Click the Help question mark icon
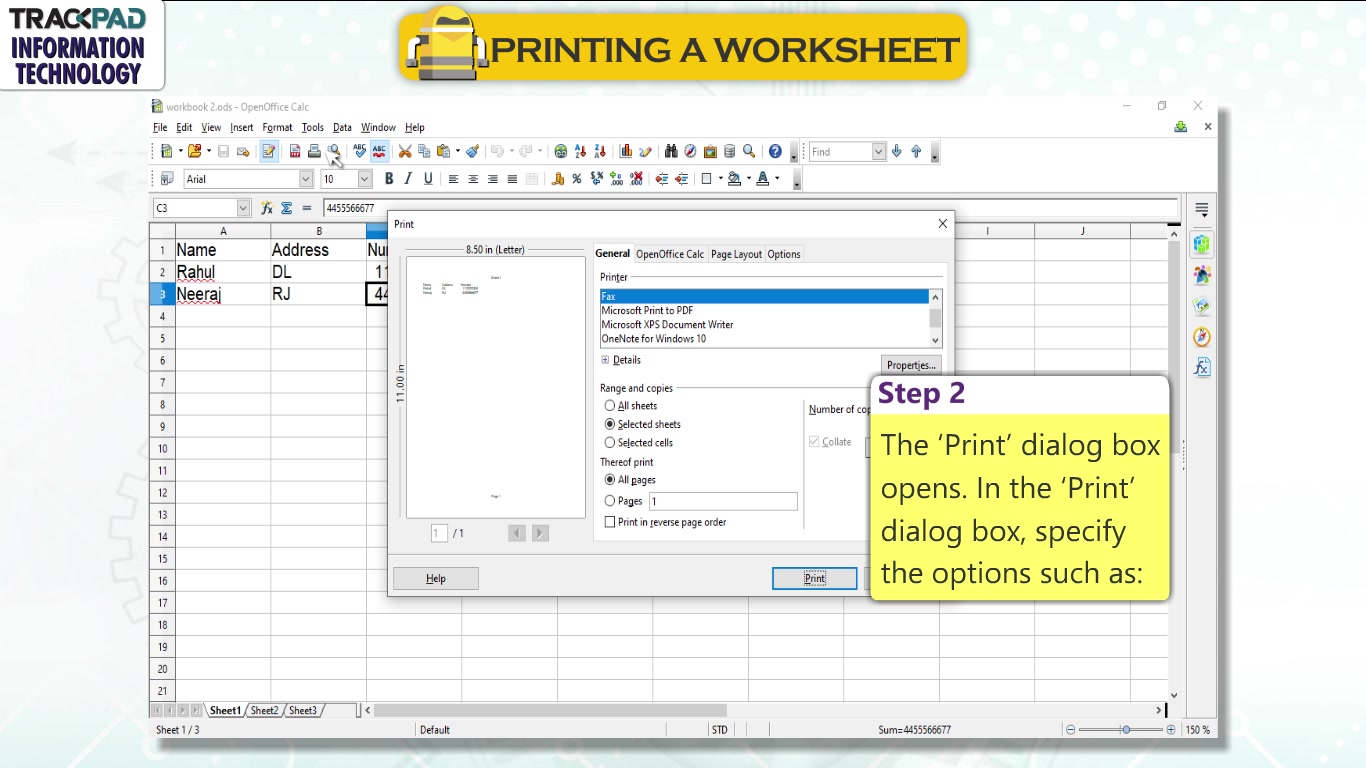The height and width of the screenshot is (768, 1366). pyautogui.click(x=775, y=151)
